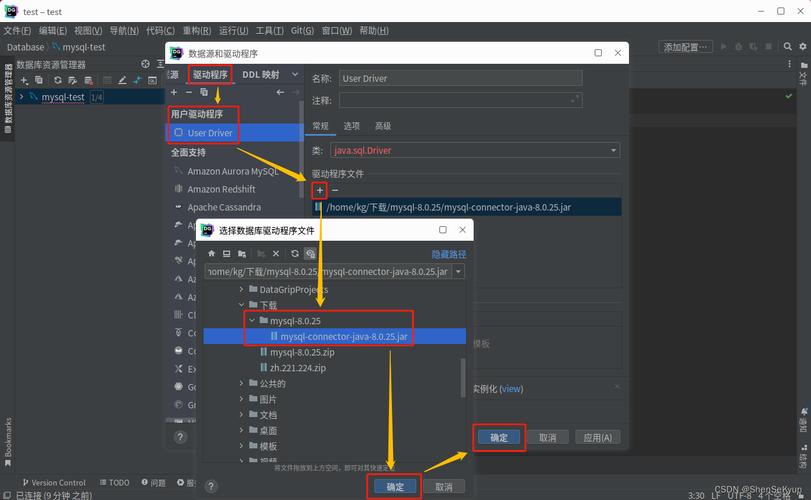The image size is (811, 500).
Task: Click duplicate driver icon in drivers list toolbar
Action: click(x=204, y=92)
